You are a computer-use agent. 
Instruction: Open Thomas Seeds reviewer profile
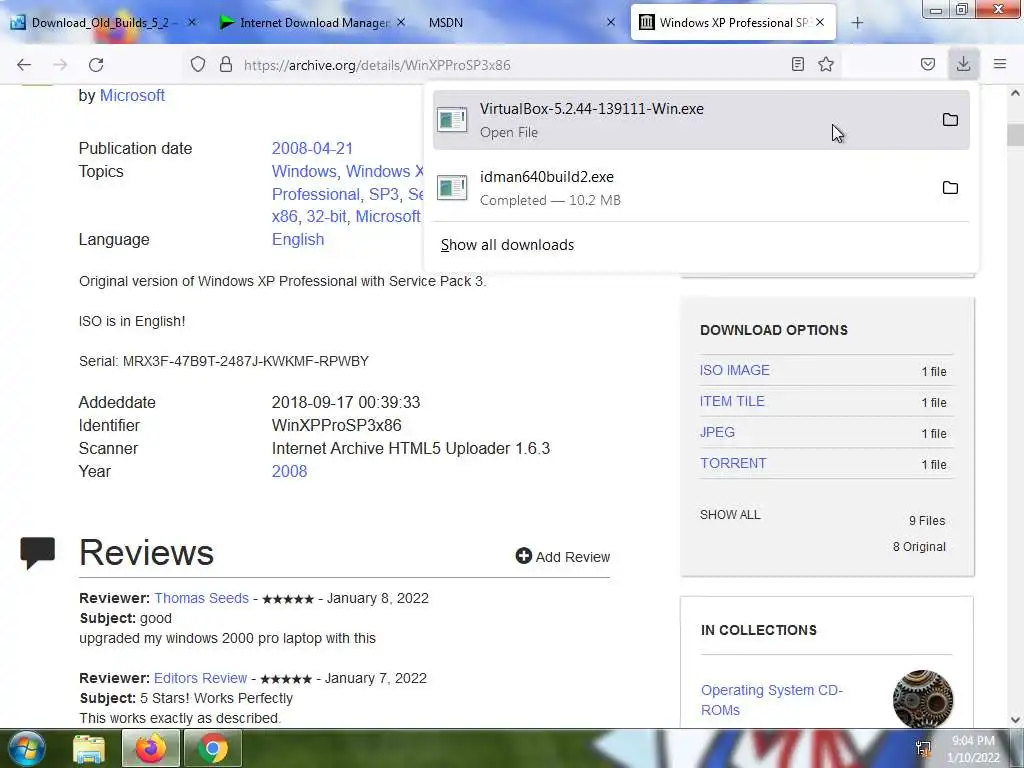pos(202,598)
